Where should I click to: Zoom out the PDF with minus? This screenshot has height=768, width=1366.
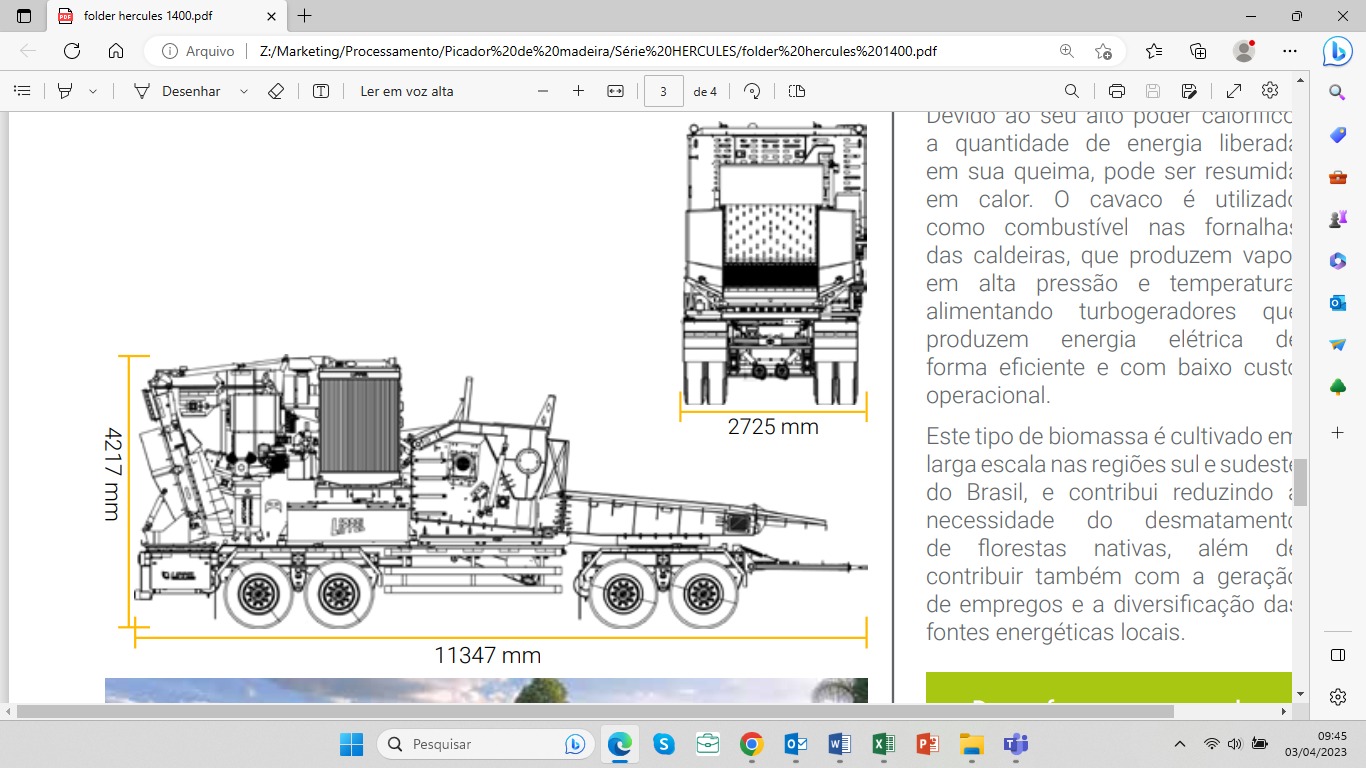coord(543,91)
